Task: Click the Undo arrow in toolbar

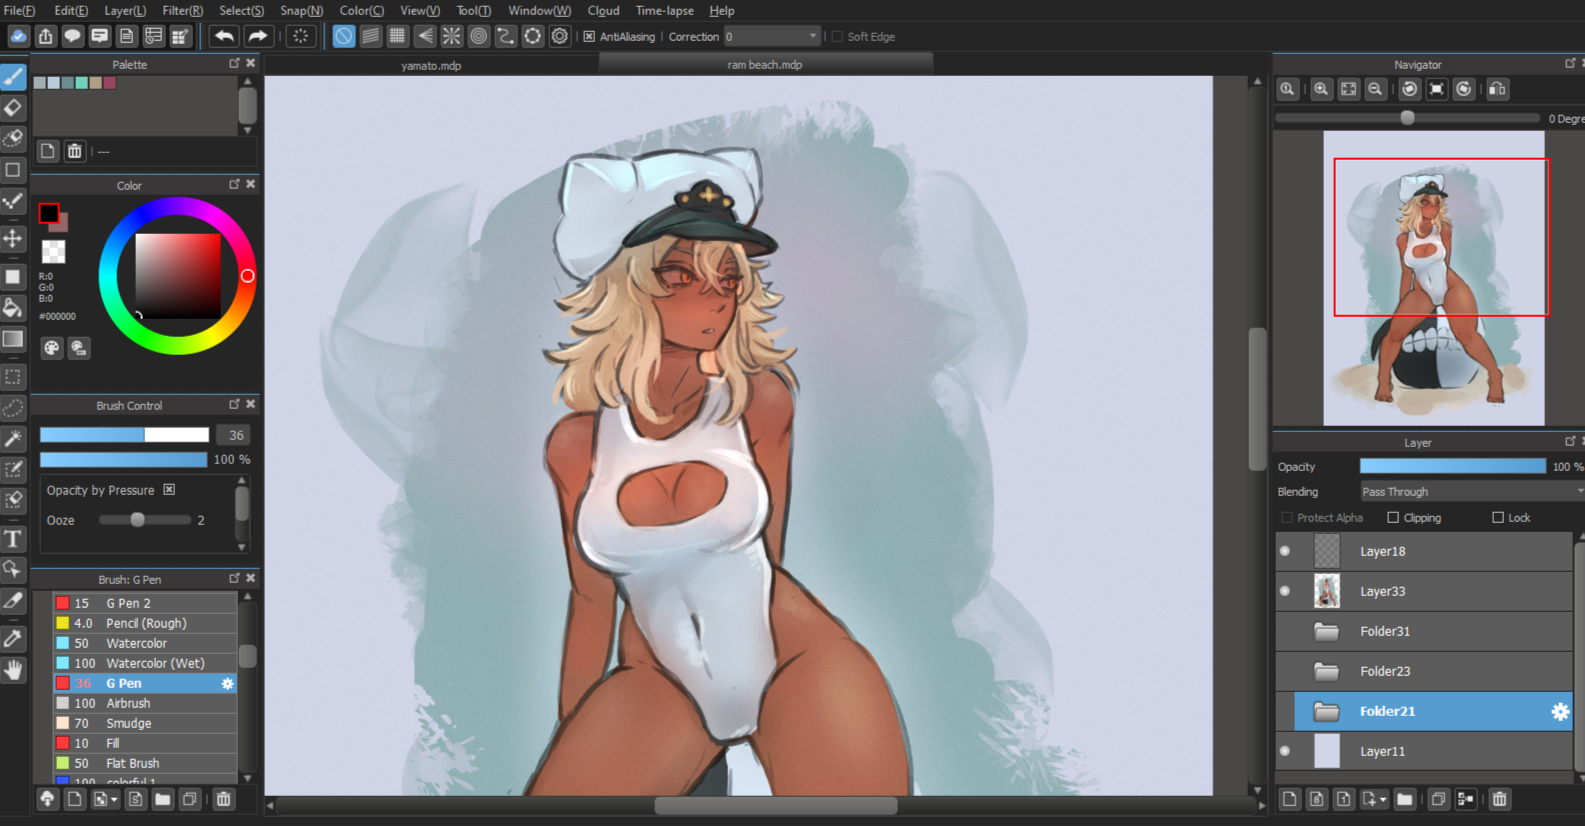Action: [x=224, y=37]
